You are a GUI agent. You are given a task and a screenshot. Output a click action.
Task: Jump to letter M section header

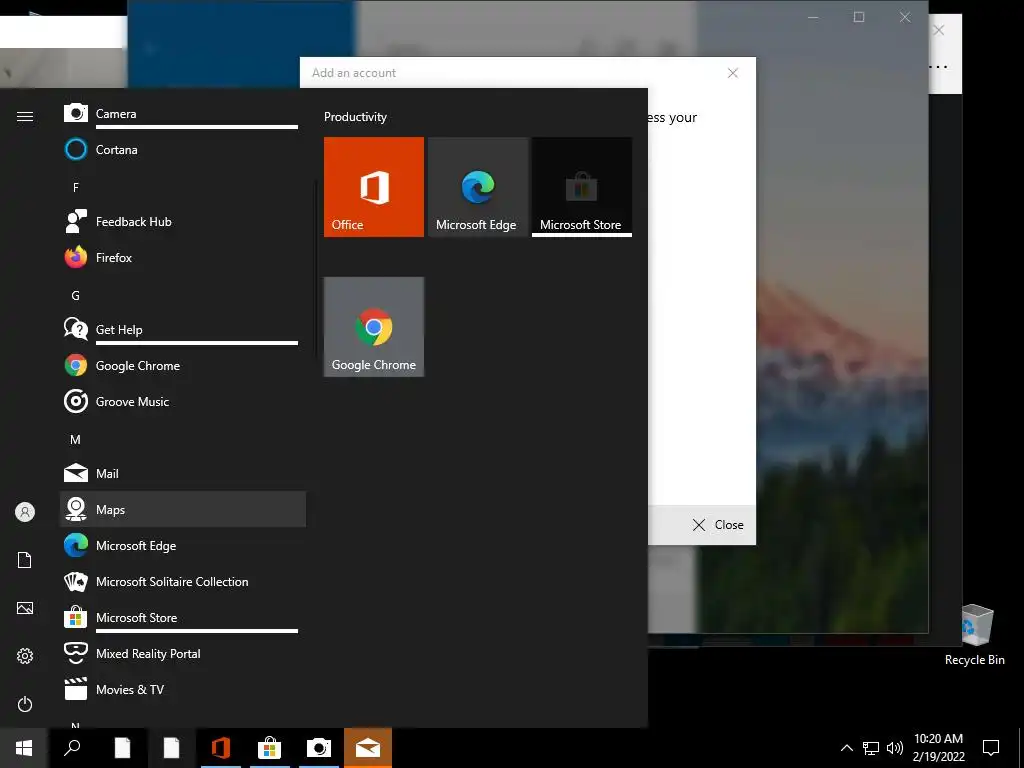tap(76, 440)
